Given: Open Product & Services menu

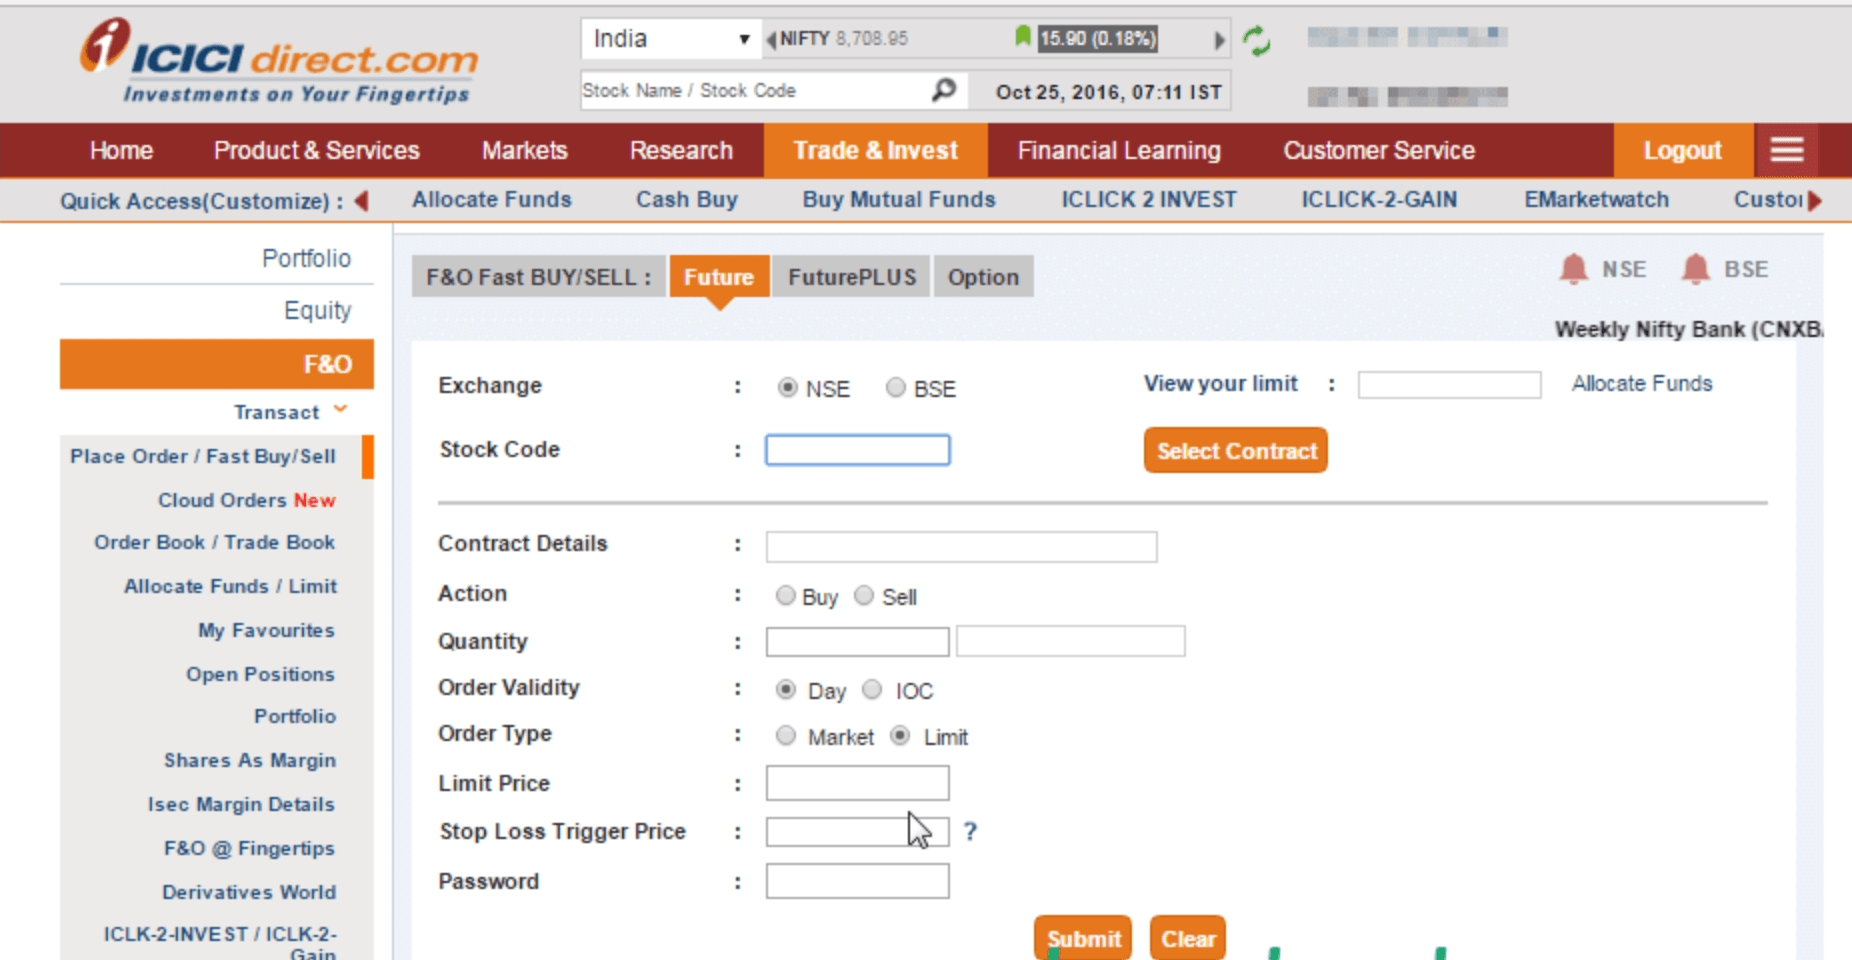Looking at the screenshot, I should (316, 150).
